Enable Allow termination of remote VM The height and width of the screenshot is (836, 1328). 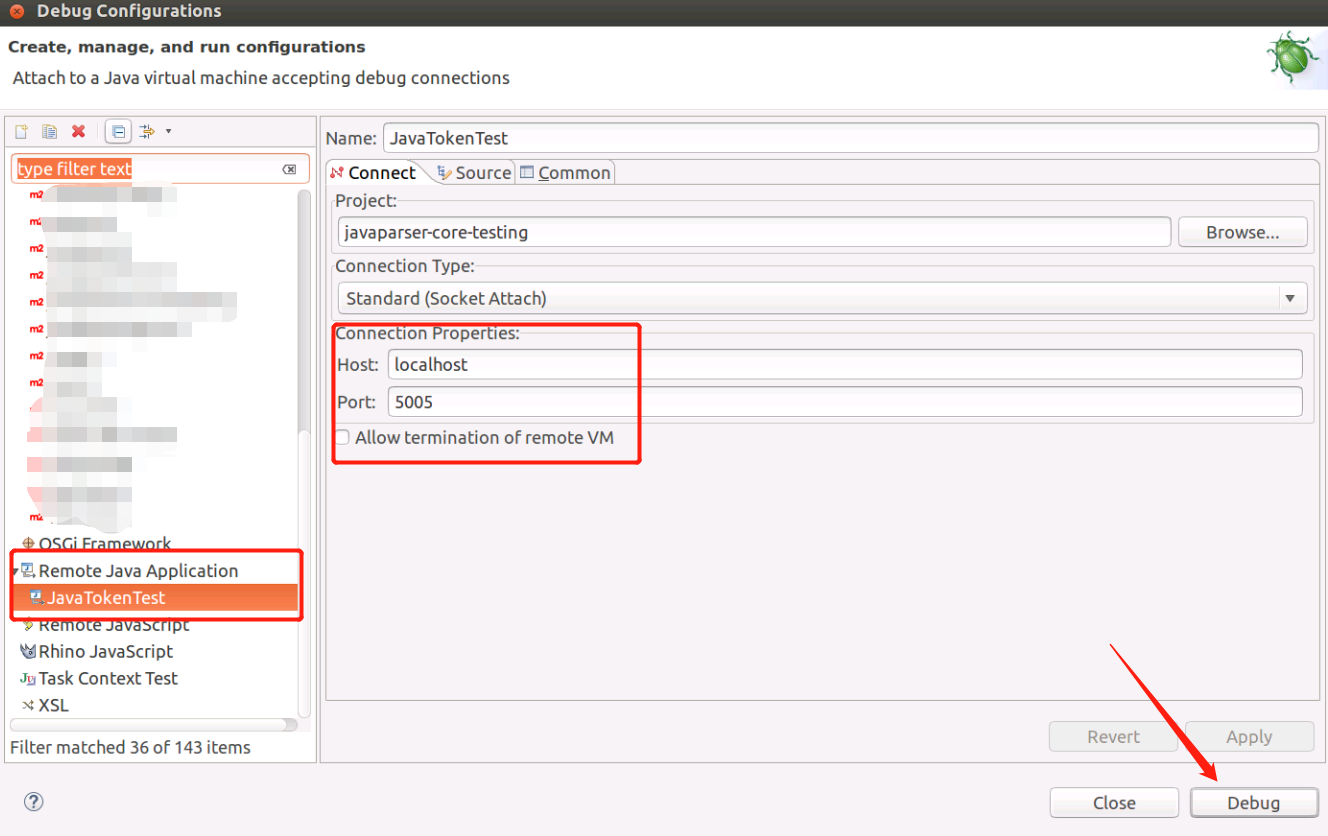(x=342, y=437)
